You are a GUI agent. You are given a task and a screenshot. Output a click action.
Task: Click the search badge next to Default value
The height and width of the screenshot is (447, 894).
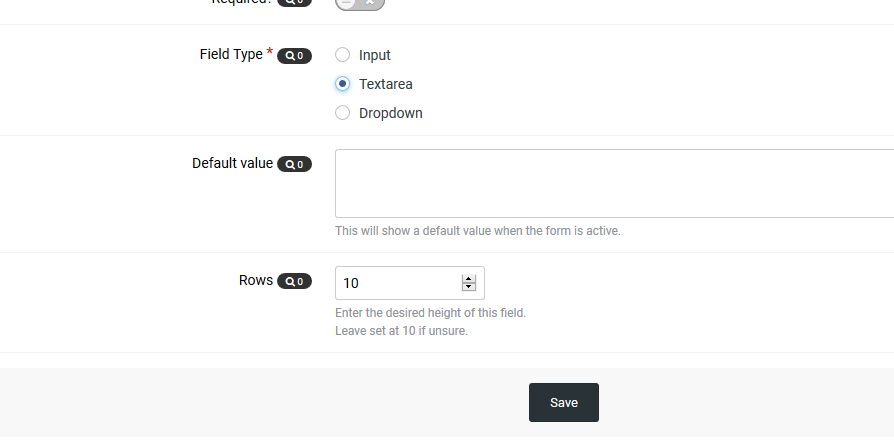click(294, 164)
